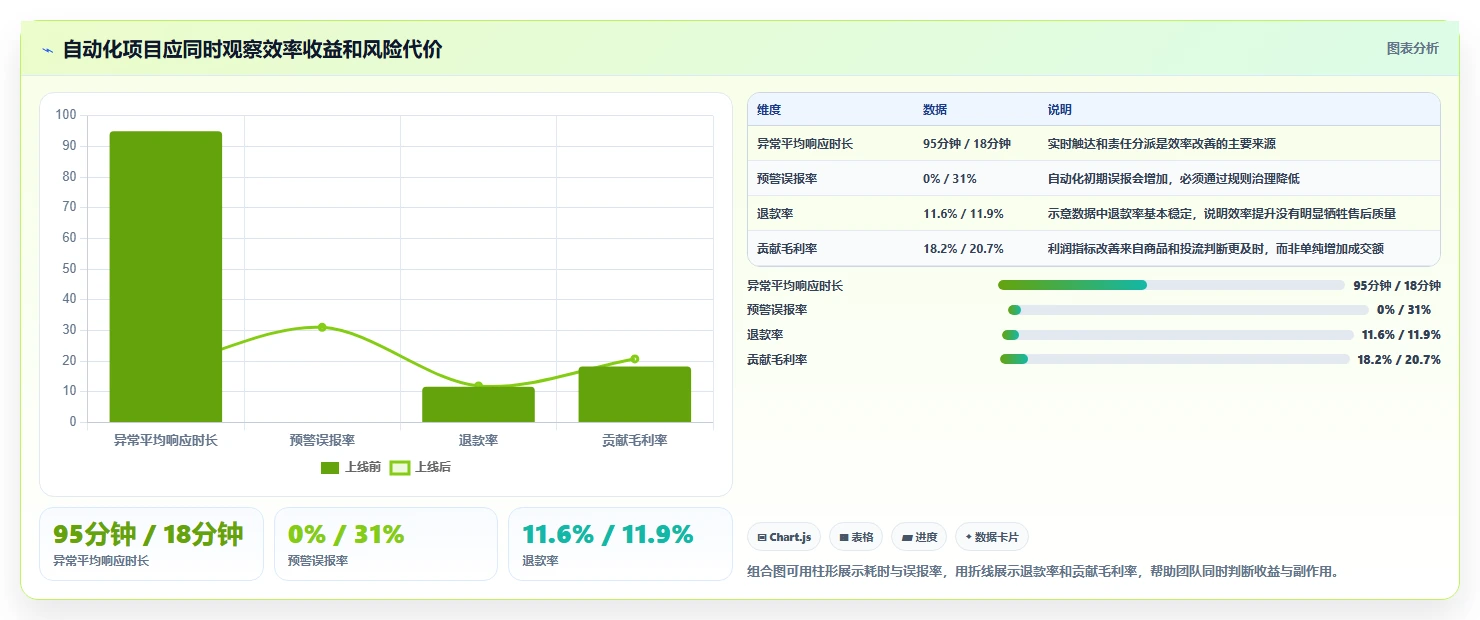Select the 进度 chip
This screenshot has width=1480, height=620.
pyautogui.click(x=919, y=537)
